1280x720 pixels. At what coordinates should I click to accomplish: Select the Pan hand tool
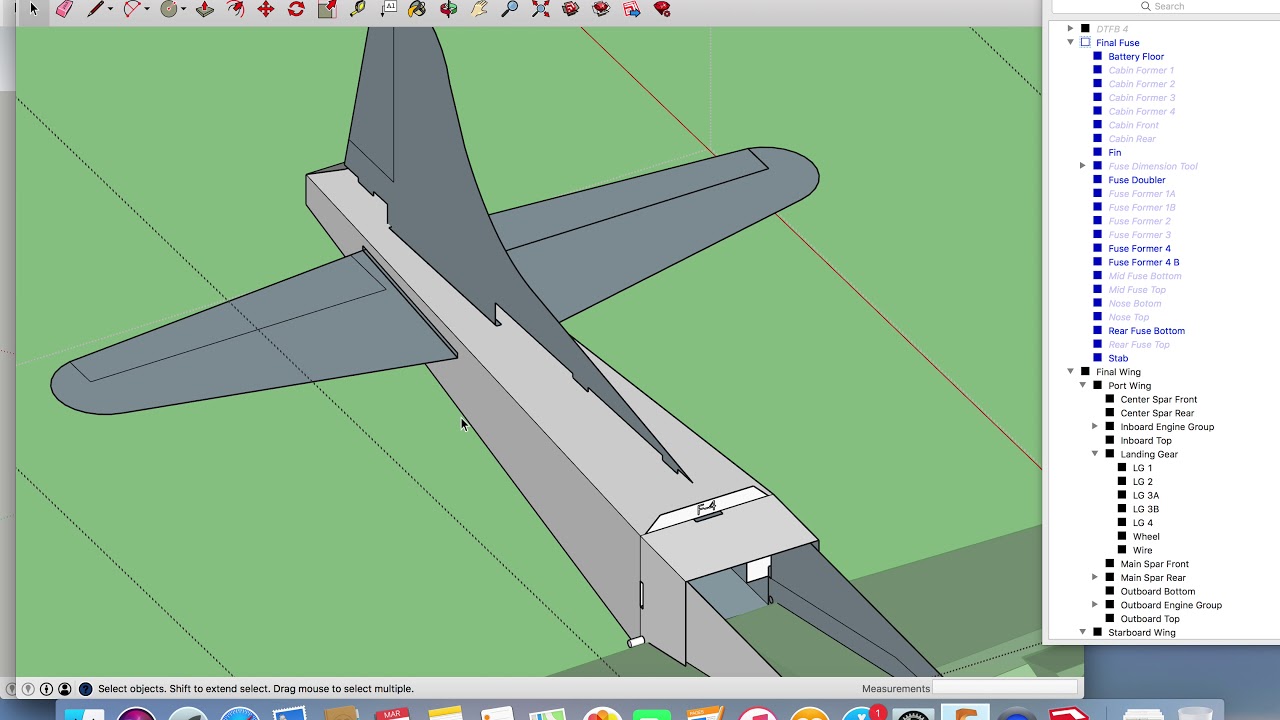479,9
